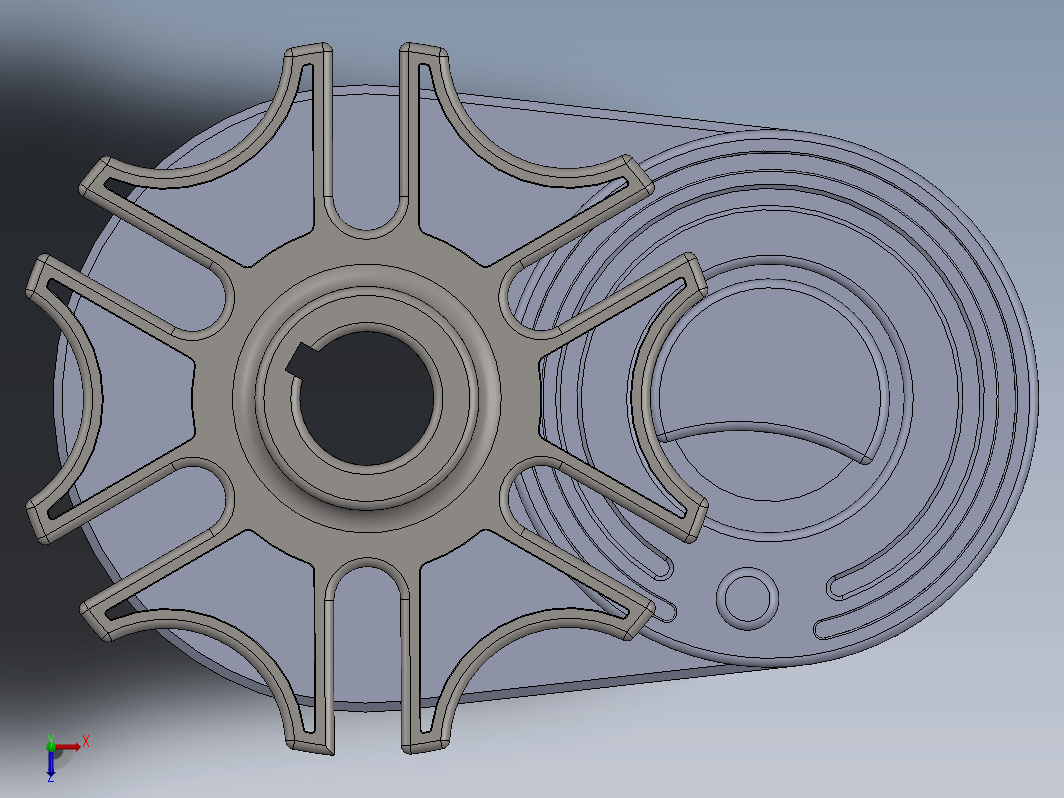Select the central bore hole of the impeller
The height and width of the screenshot is (798, 1064).
(367, 398)
